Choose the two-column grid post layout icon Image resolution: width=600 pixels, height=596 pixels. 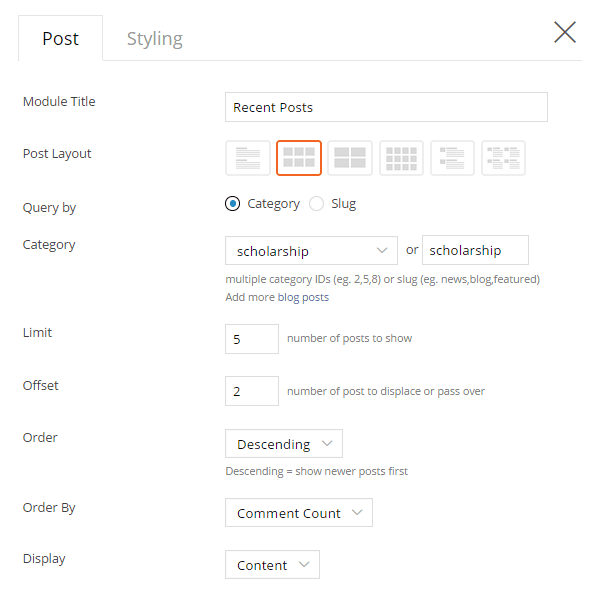click(x=350, y=158)
